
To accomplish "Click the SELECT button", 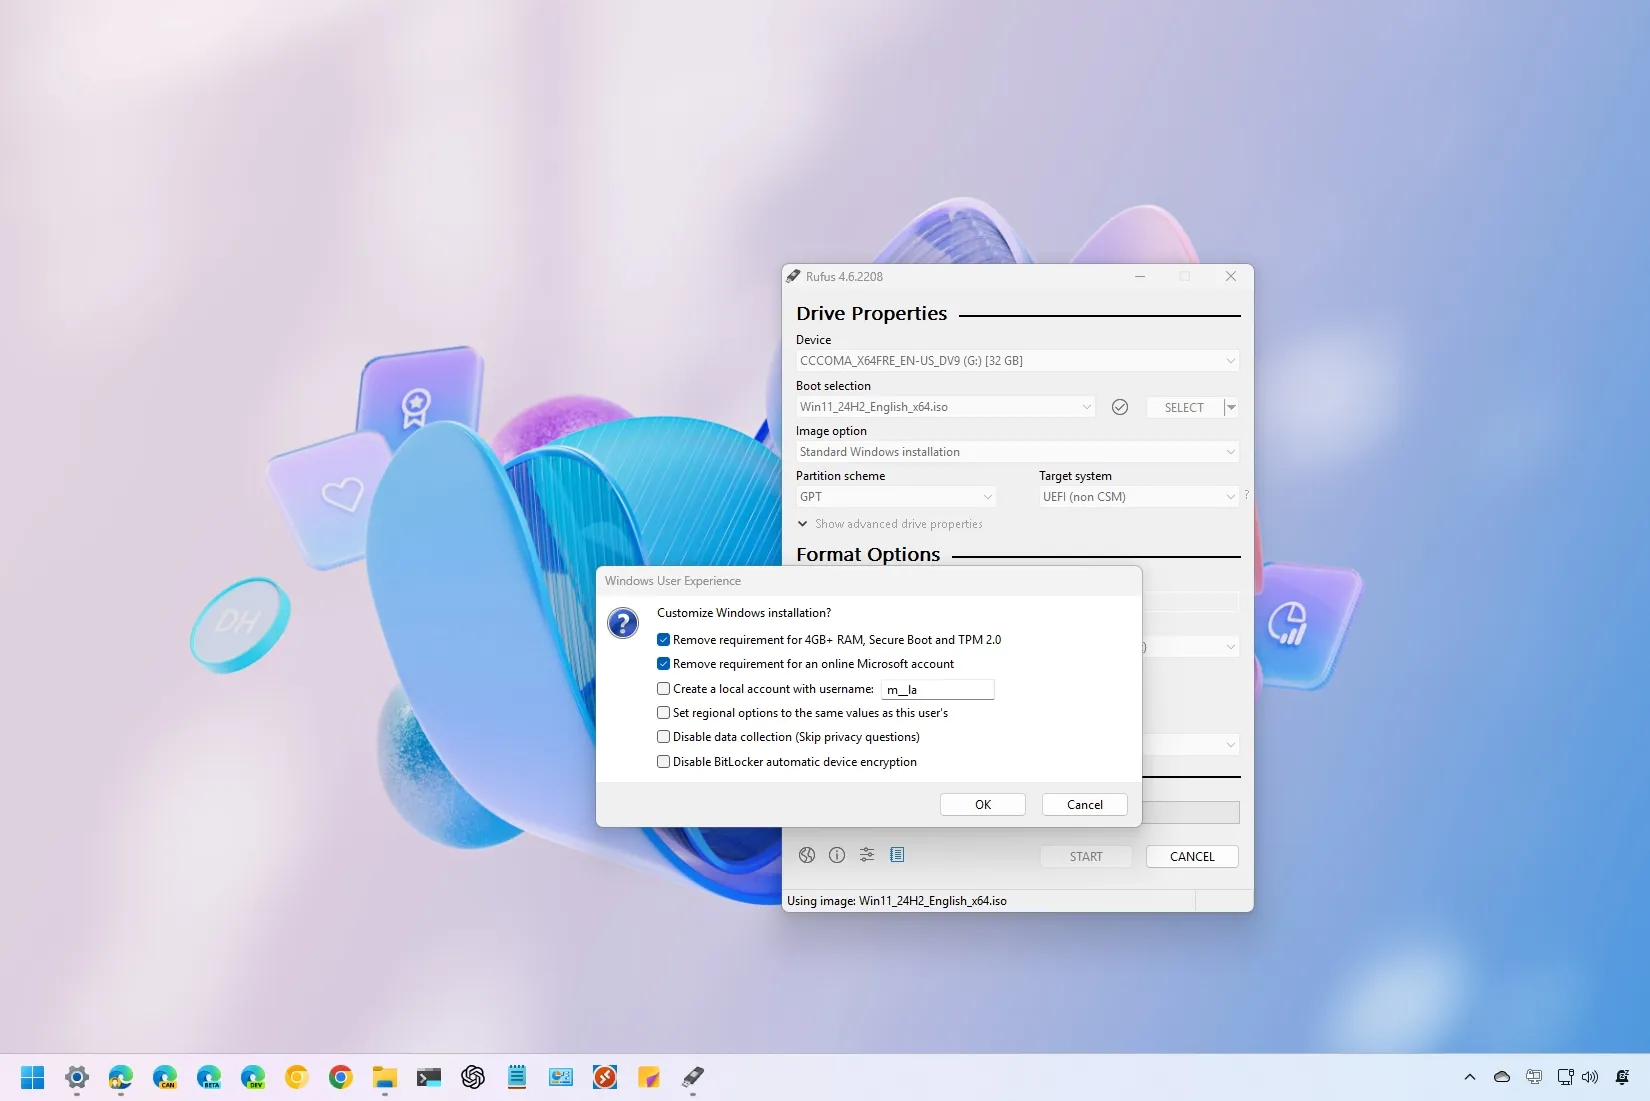I will [x=1184, y=407].
